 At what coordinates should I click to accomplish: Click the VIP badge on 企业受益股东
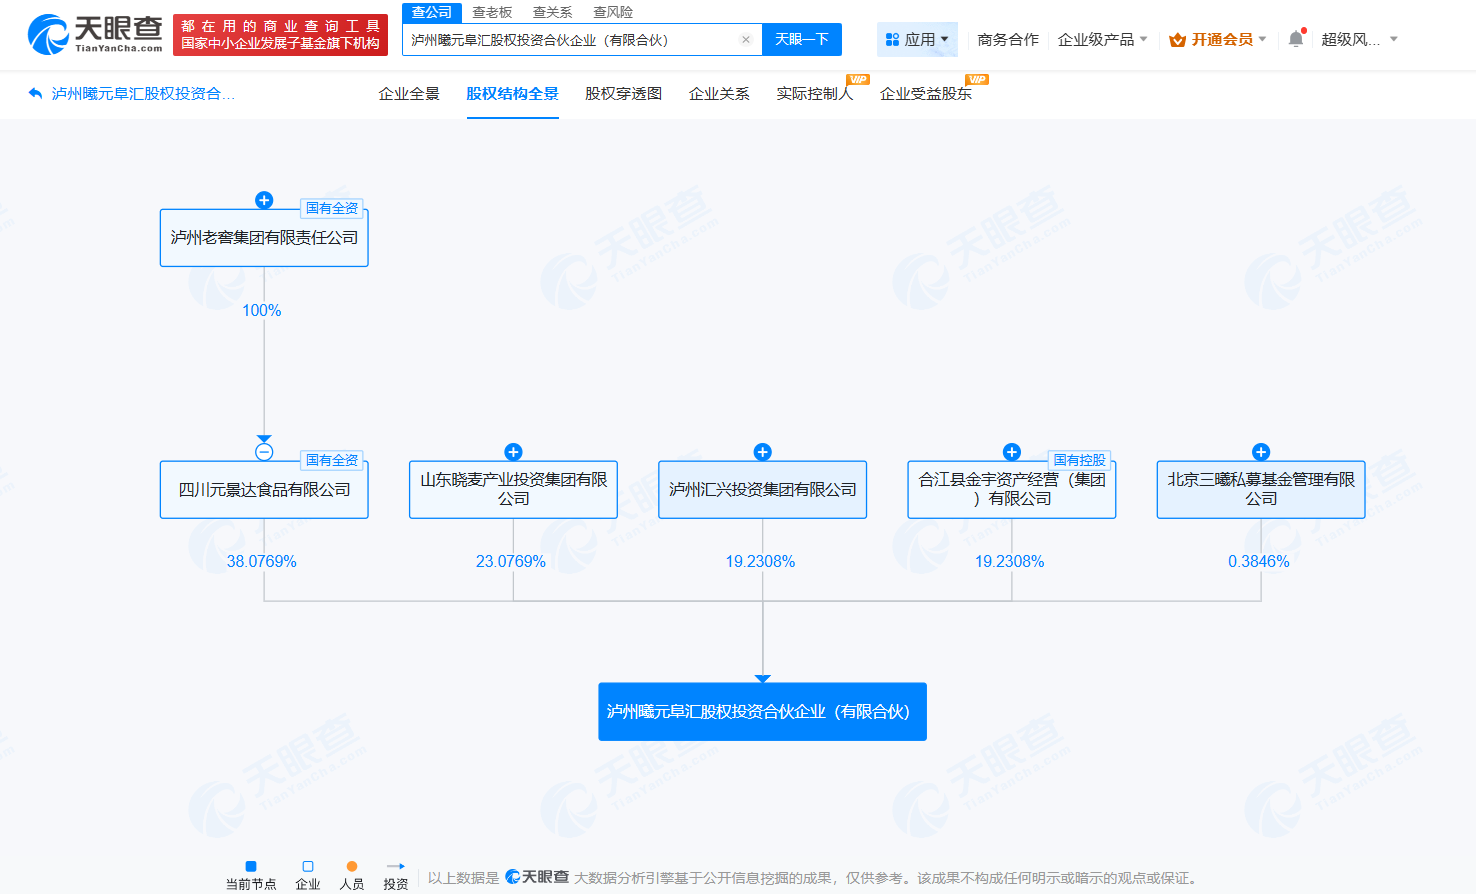click(x=977, y=79)
